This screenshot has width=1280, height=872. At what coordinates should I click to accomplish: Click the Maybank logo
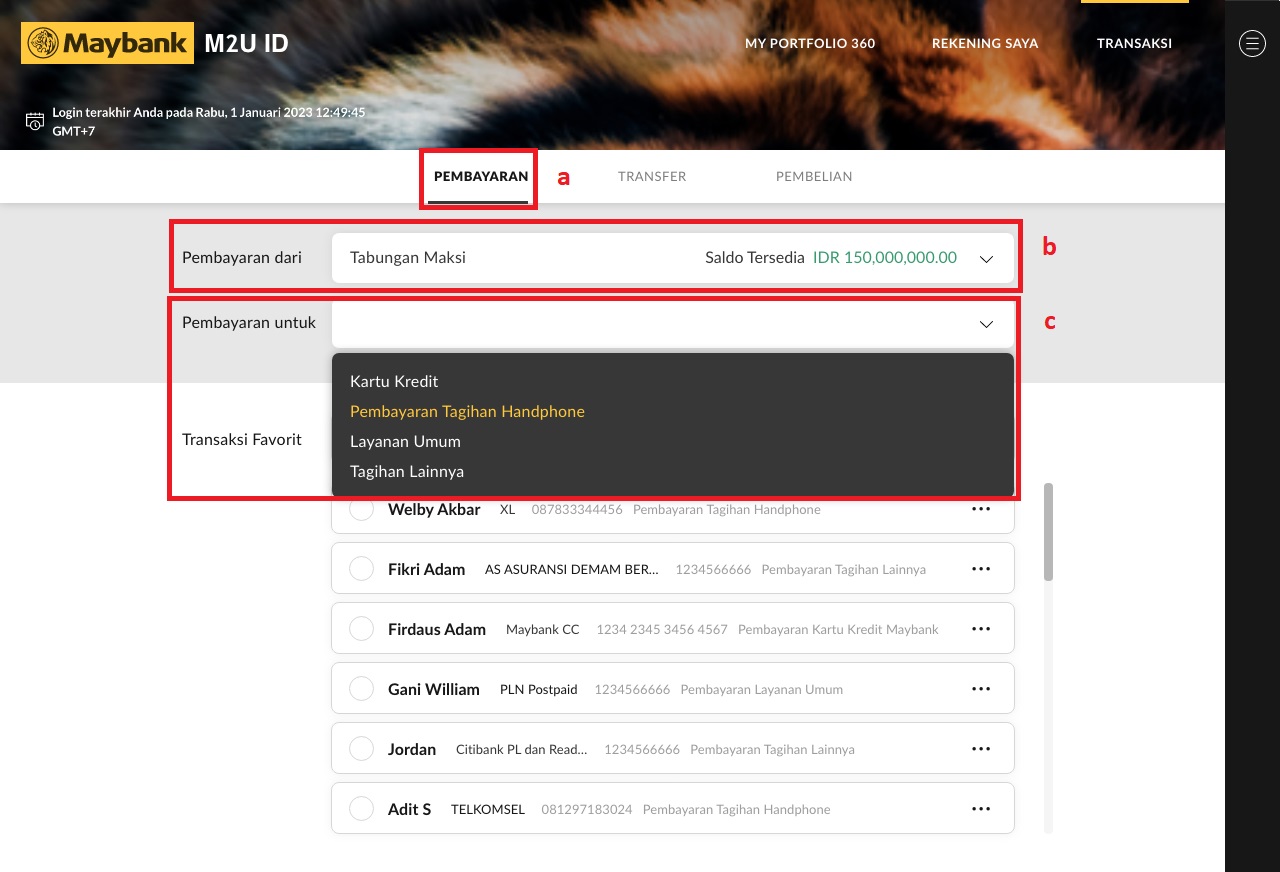[x=107, y=43]
